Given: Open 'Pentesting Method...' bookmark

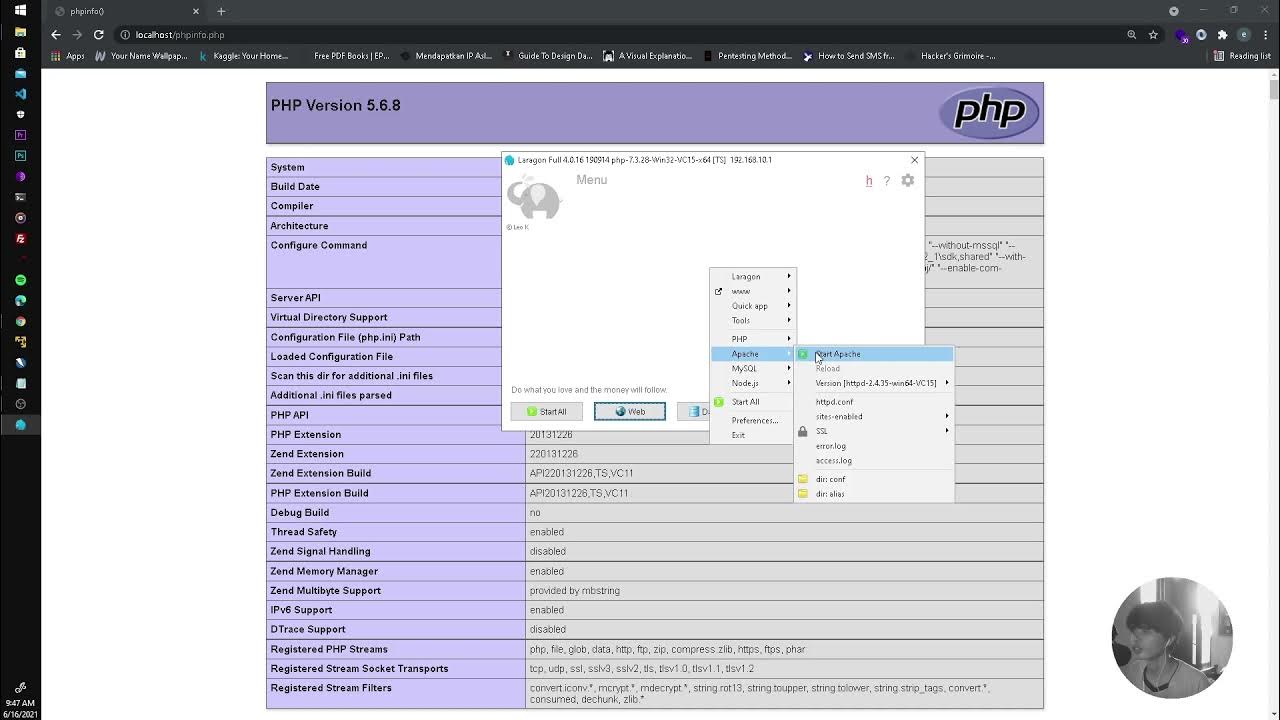Looking at the screenshot, I should [748, 56].
